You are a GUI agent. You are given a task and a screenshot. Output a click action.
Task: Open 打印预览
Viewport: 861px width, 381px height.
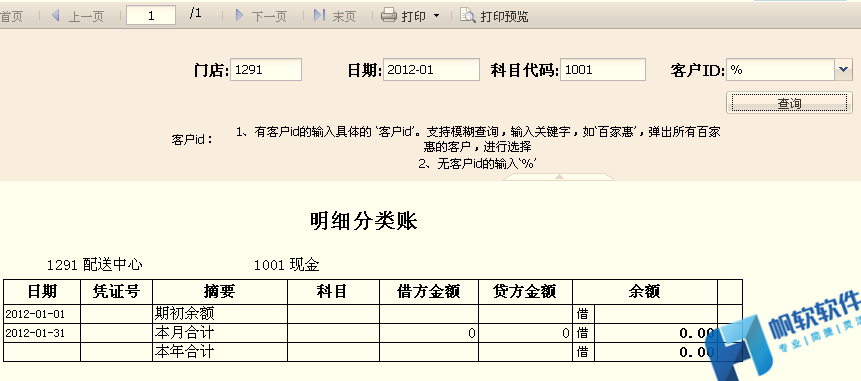[504, 16]
